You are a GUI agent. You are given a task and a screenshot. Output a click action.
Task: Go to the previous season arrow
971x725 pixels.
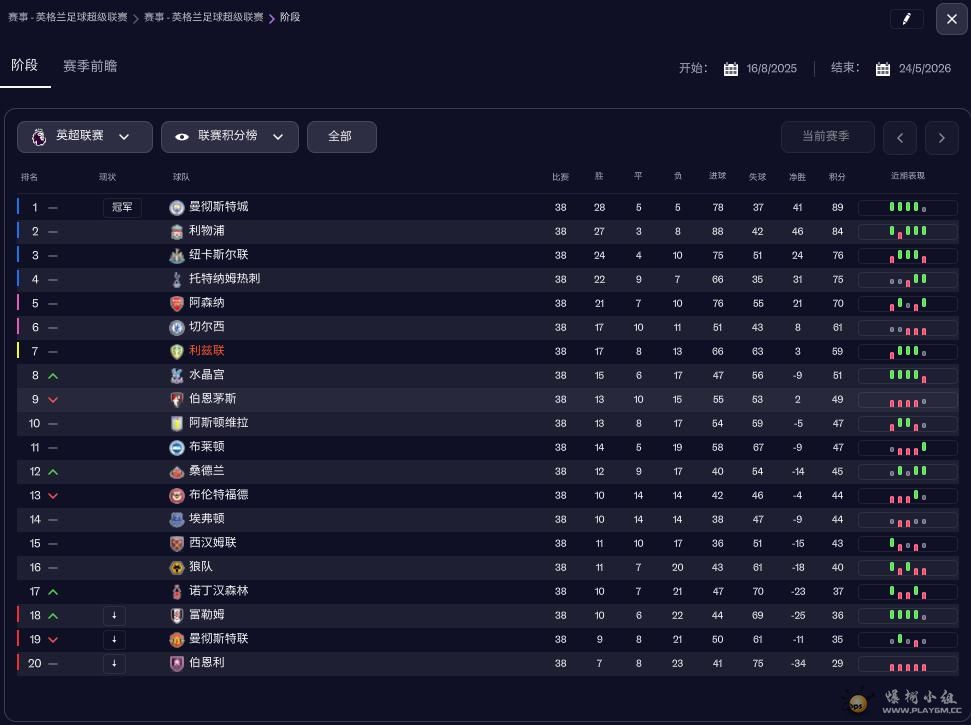tap(900, 138)
